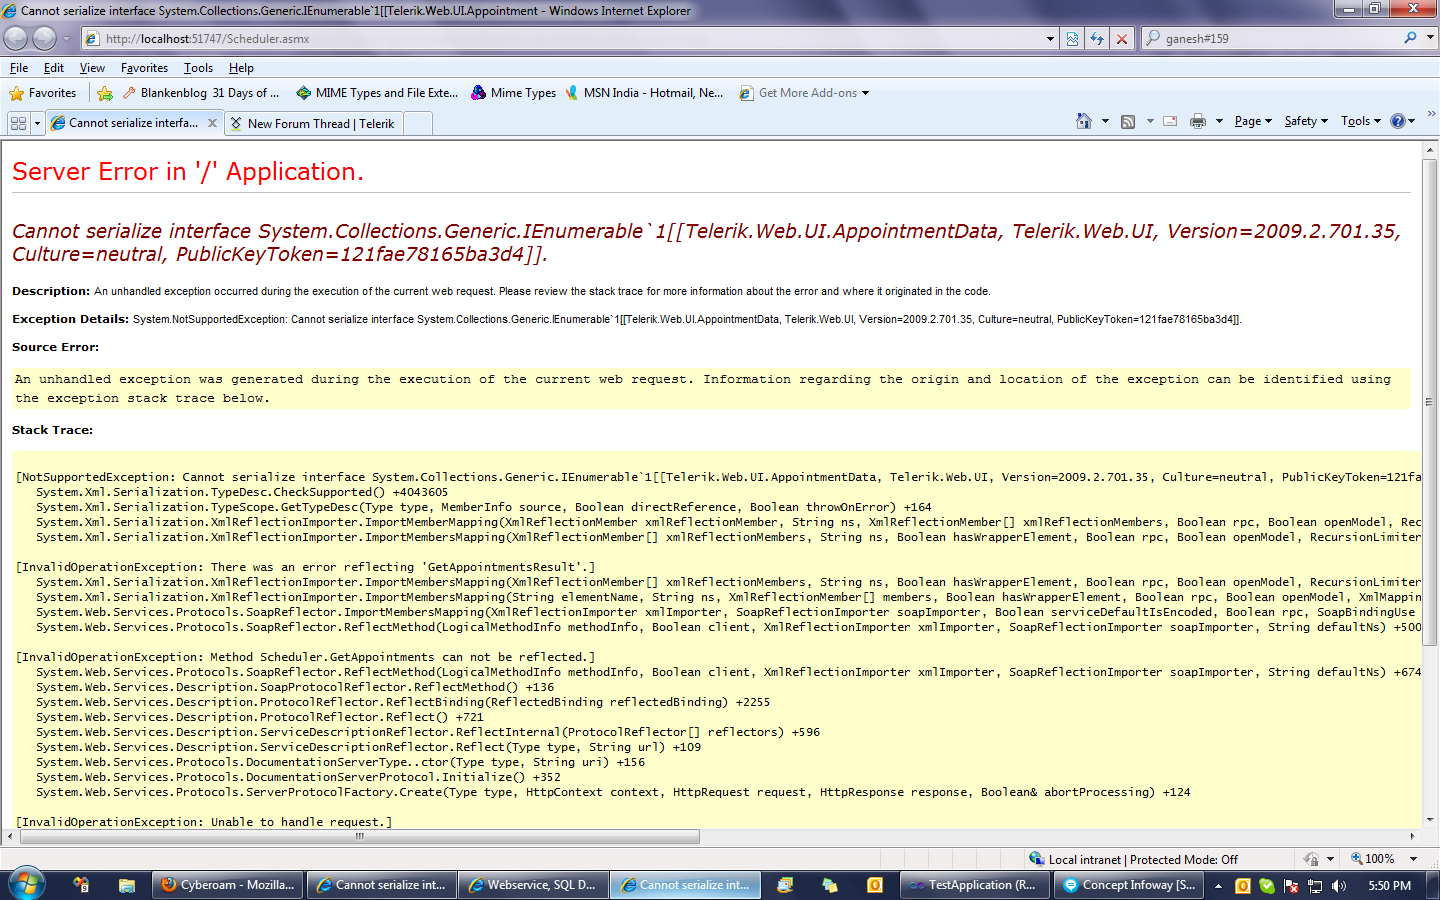The width and height of the screenshot is (1440, 900).
Task: Expand the address bar autocomplete dropdown
Action: tap(1050, 39)
